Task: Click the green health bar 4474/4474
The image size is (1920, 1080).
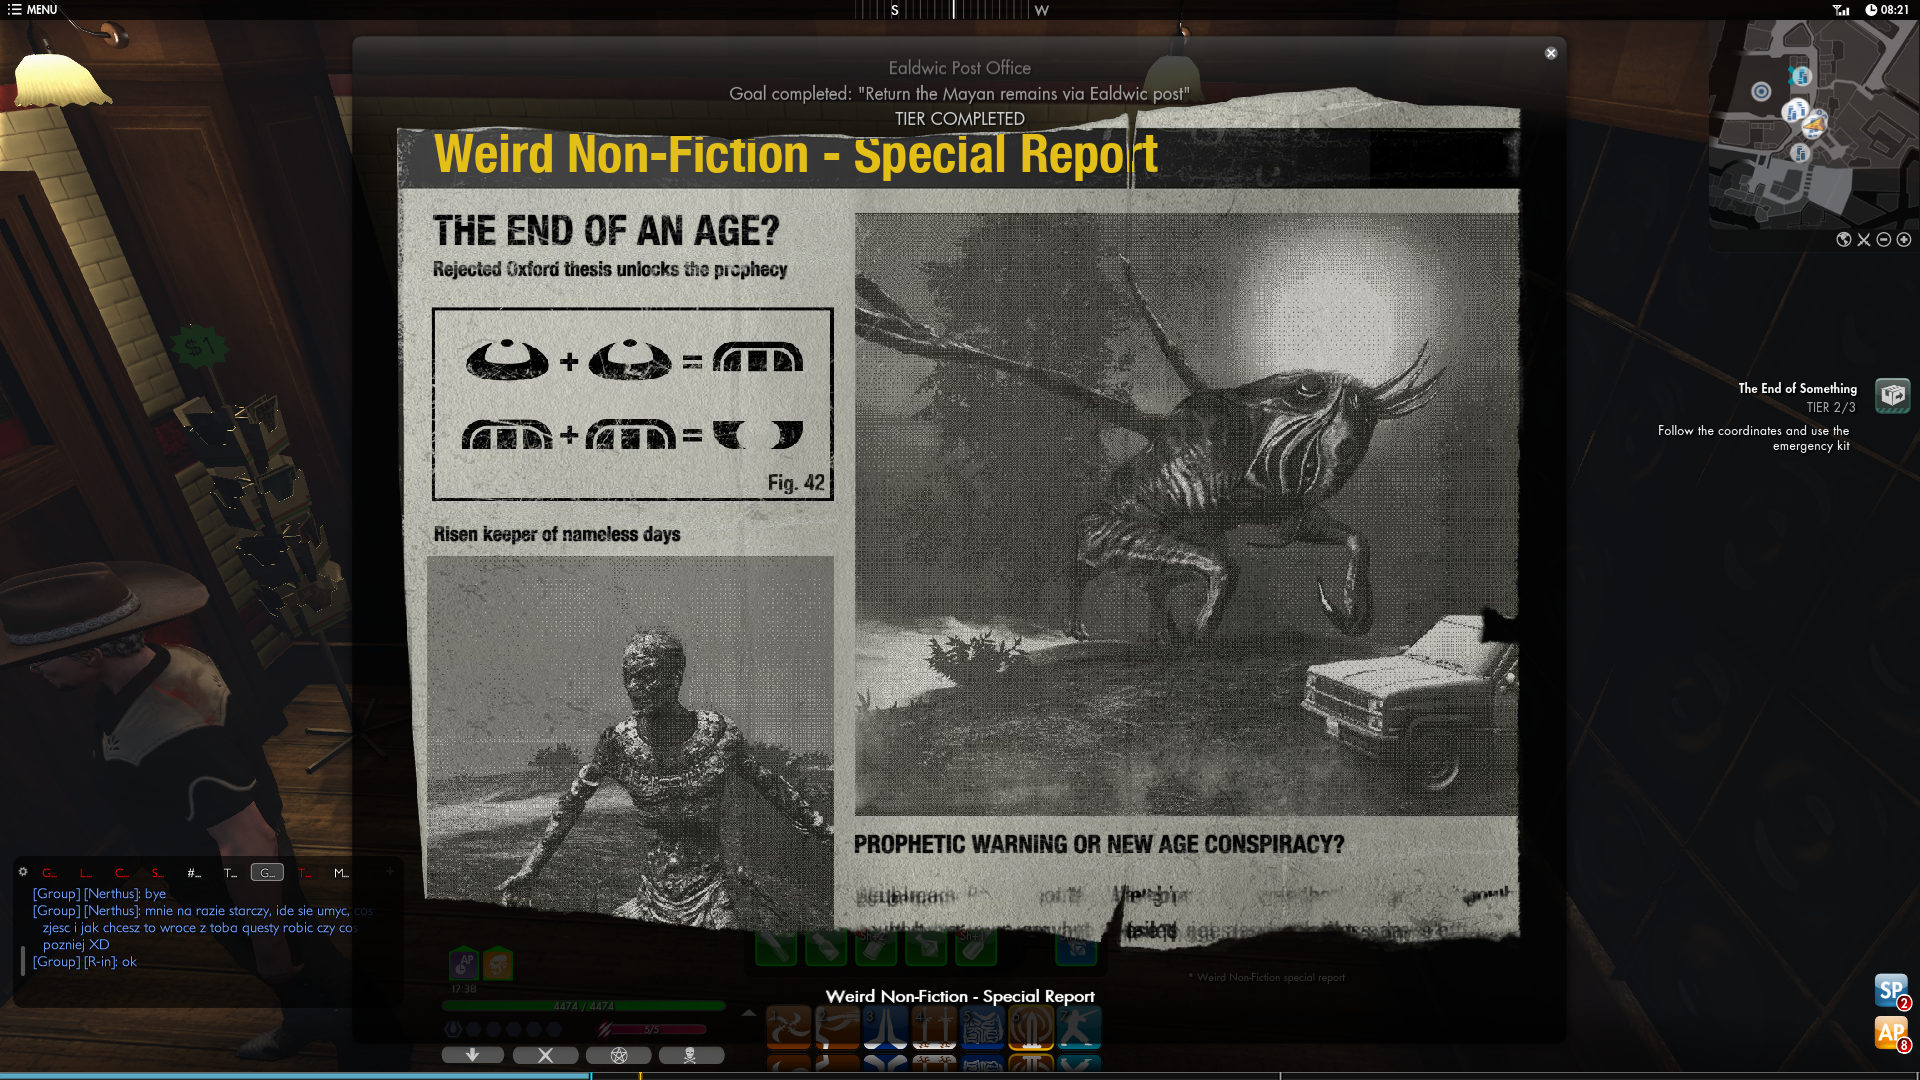Action: click(x=584, y=1006)
